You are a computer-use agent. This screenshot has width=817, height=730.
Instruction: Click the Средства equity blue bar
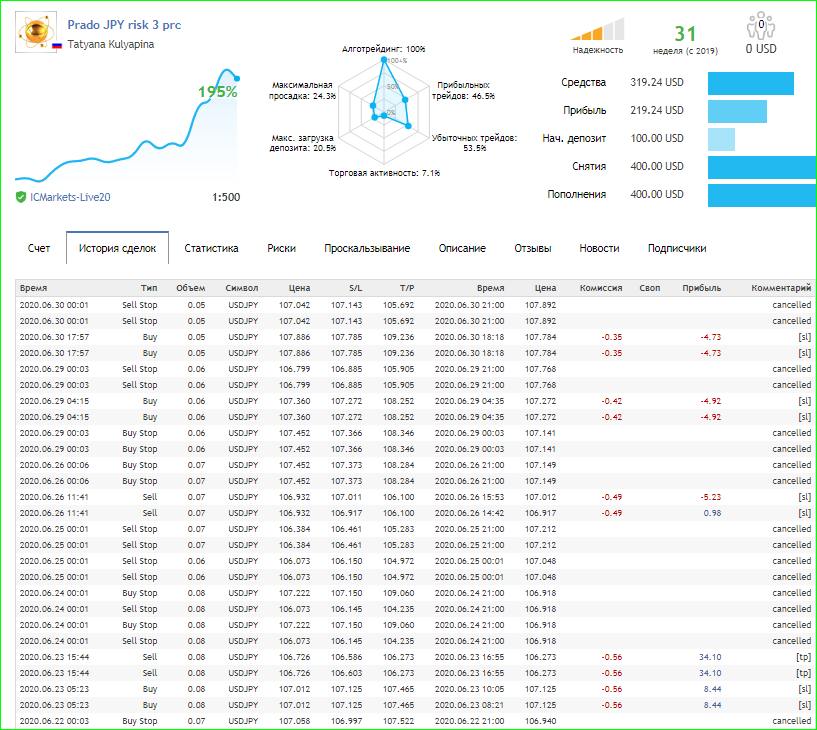tap(750, 83)
